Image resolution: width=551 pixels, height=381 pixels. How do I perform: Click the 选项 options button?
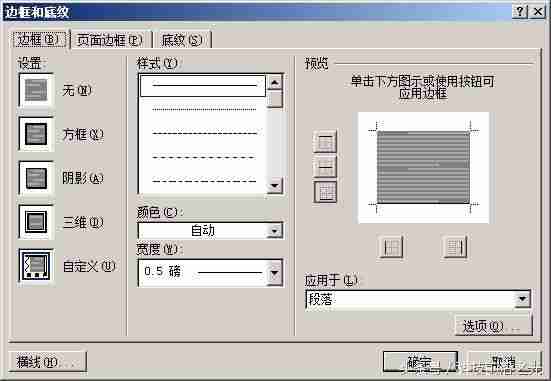pos(493,325)
